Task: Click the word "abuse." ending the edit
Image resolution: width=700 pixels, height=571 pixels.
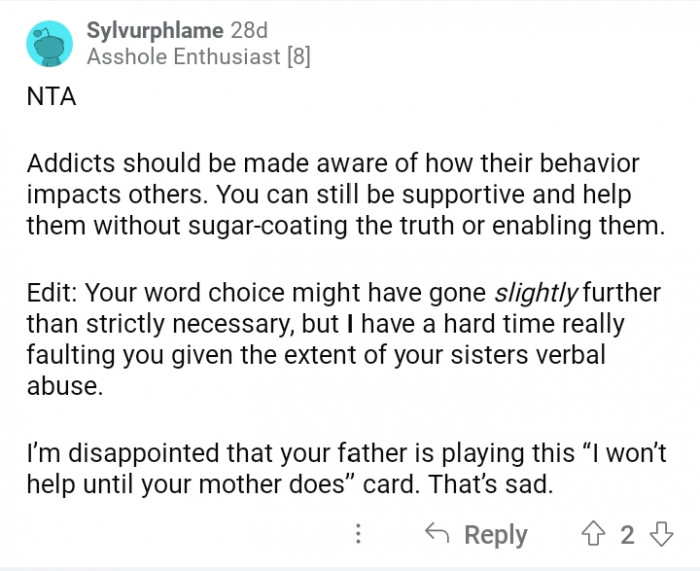Action: tap(64, 387)
